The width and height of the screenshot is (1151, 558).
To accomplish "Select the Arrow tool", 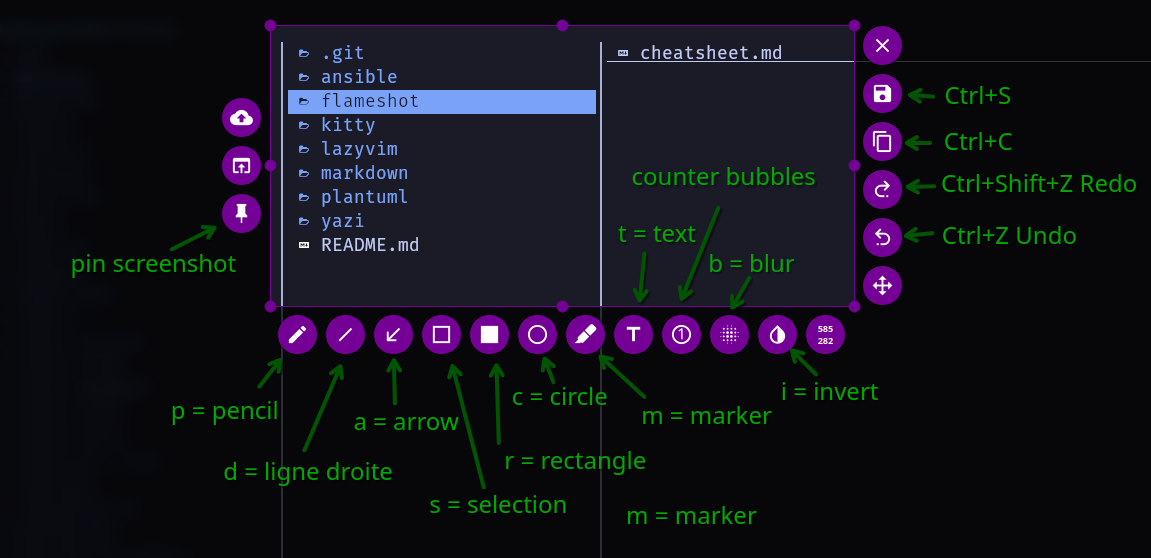I will coord(393,335).
